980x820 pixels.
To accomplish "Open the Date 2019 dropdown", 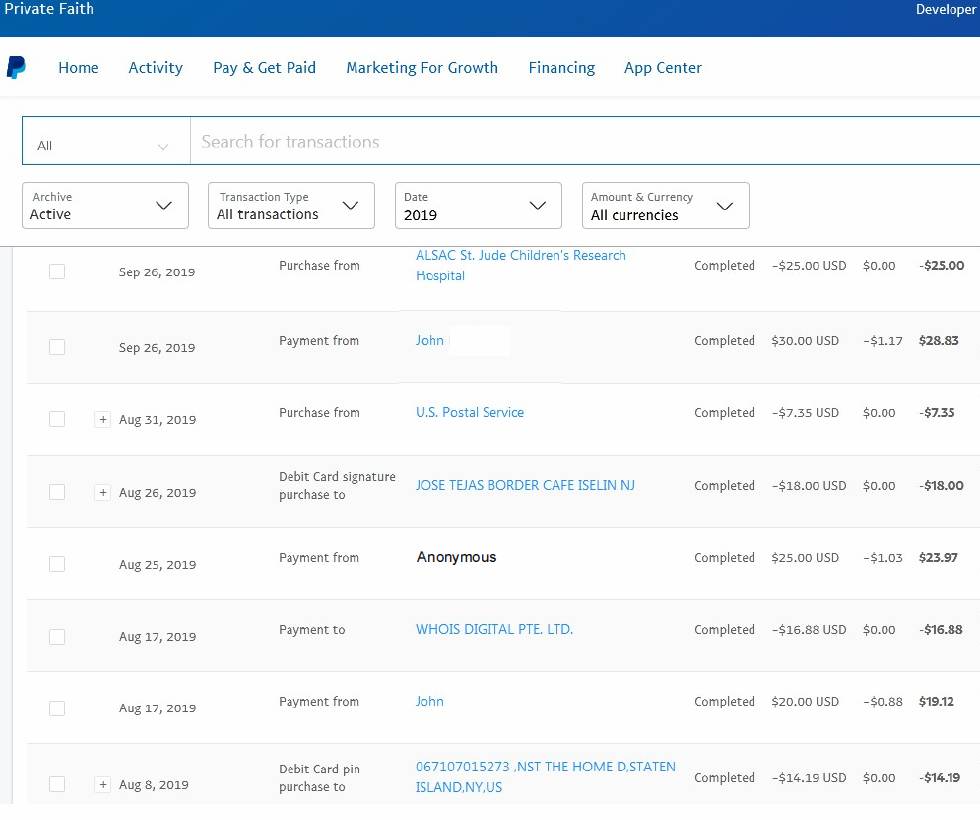I will [x=478, y=206].
